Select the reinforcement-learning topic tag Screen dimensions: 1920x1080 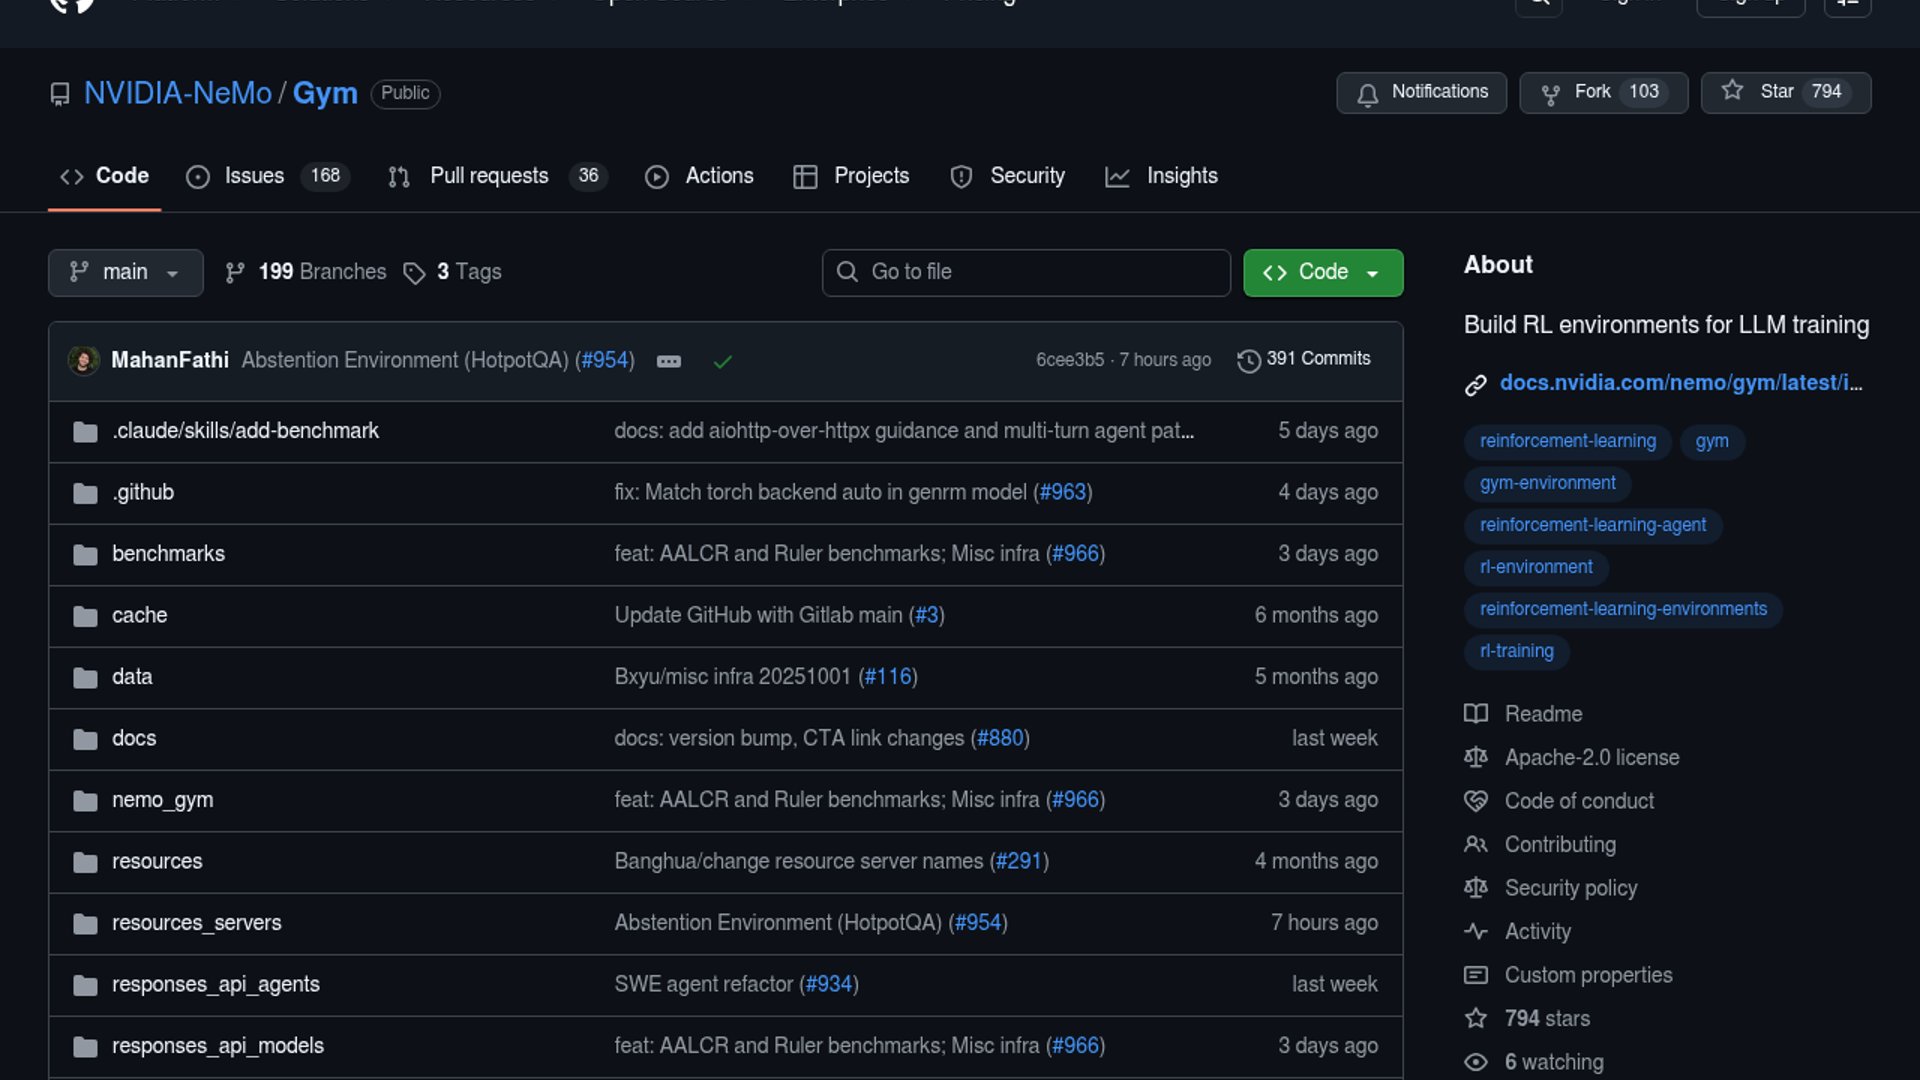coord(1567,441)
